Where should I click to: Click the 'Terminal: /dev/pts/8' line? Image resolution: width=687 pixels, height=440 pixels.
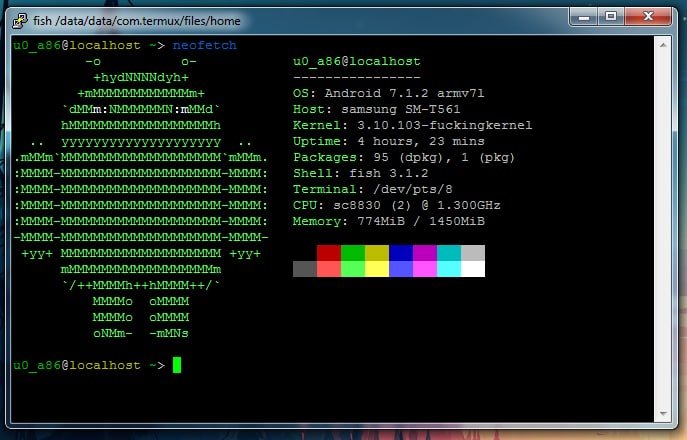coord(372,189)
